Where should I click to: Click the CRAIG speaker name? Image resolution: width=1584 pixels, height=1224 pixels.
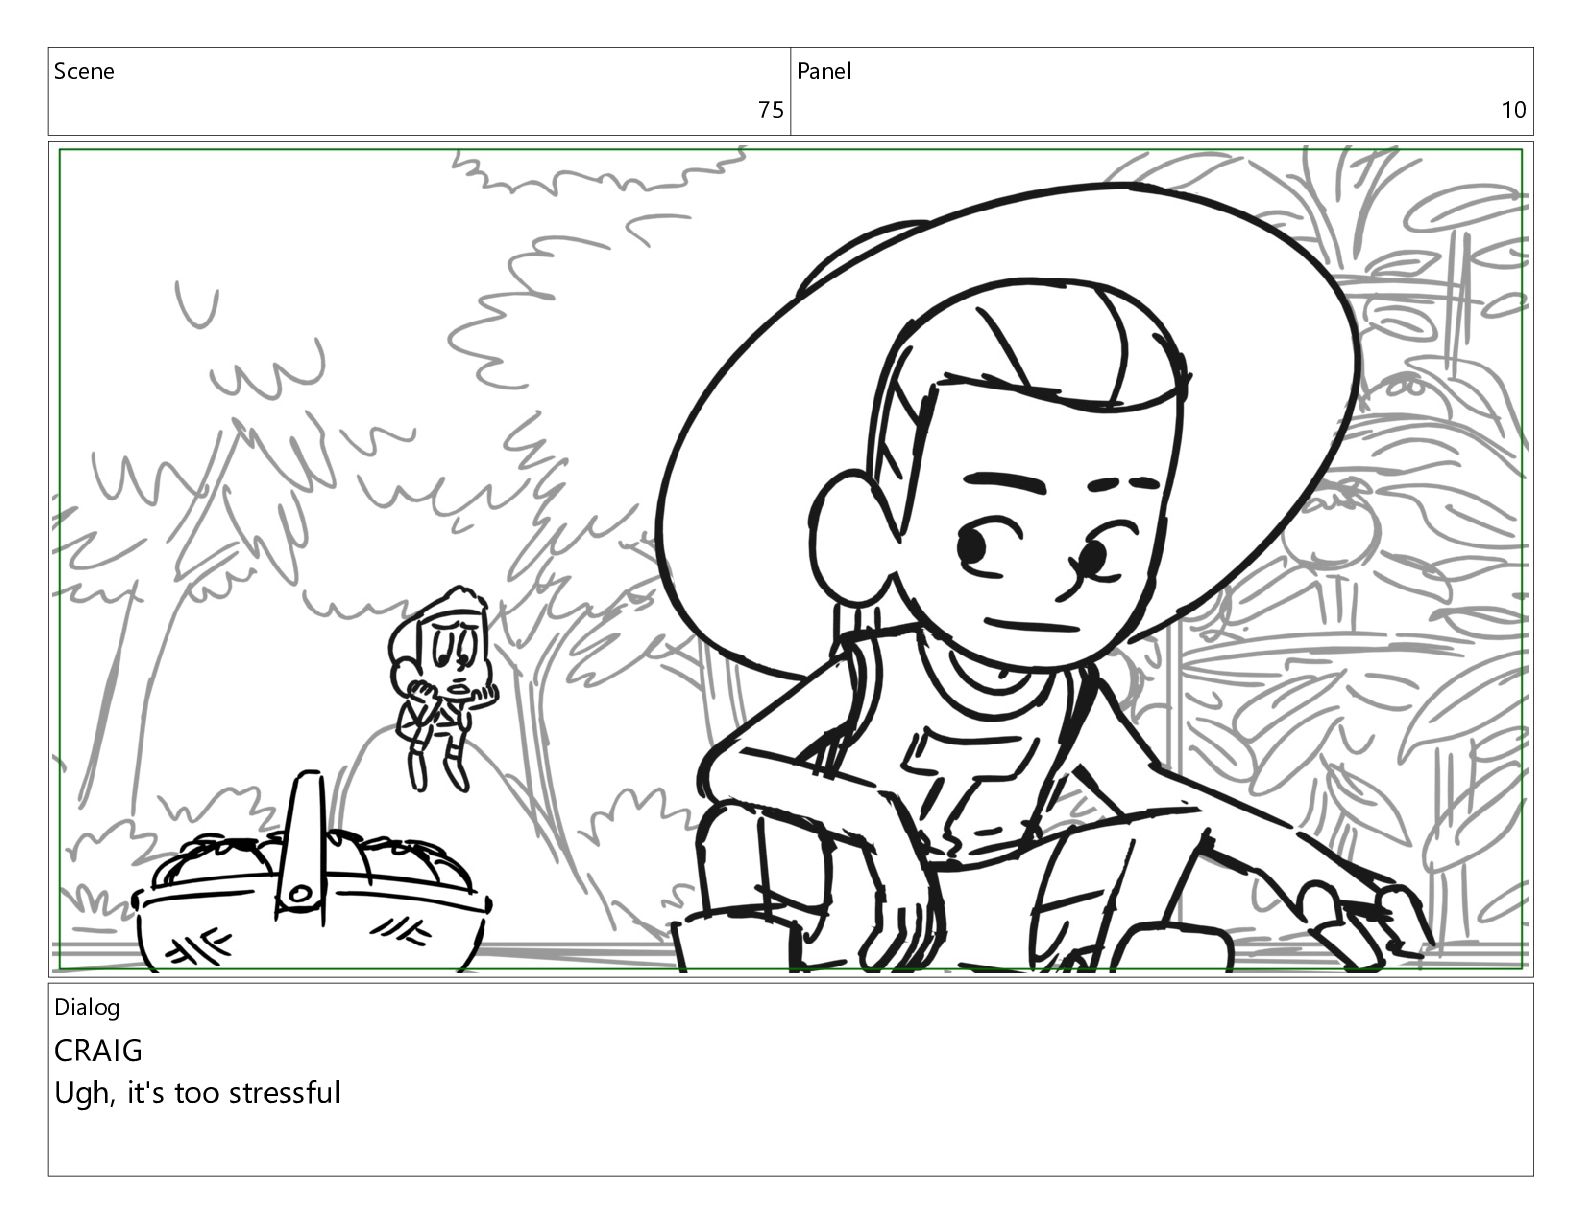(x=98, y=1050)
